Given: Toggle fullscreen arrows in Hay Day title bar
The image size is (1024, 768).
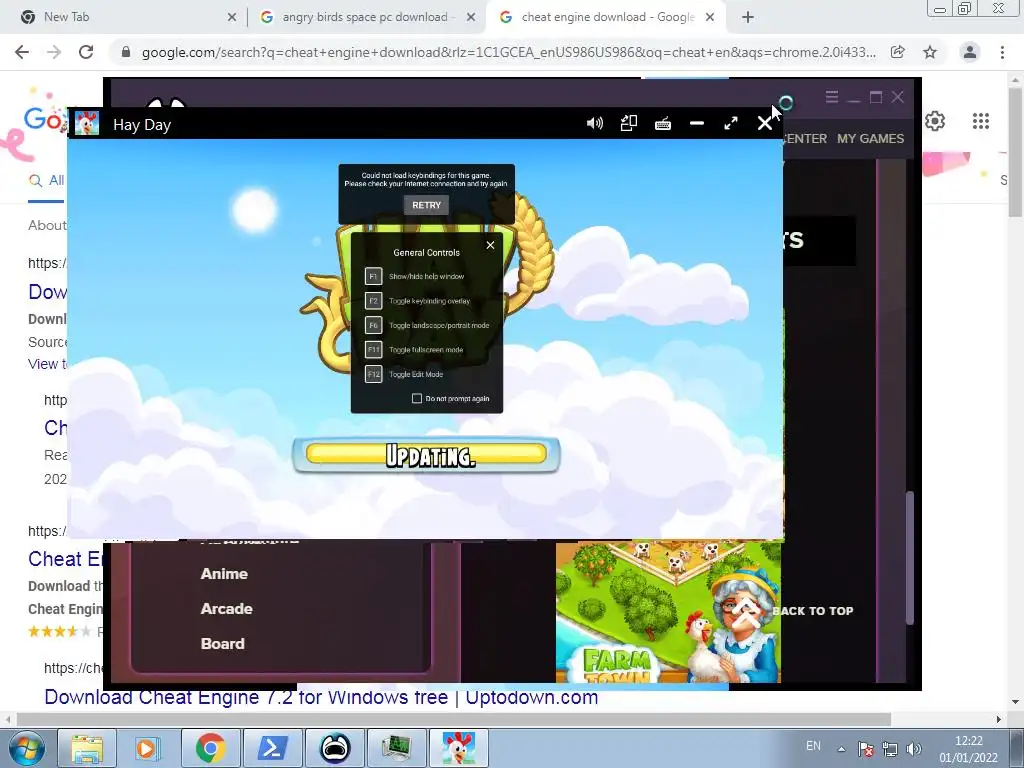Looking at the screenshot, I should tap(731, 123).
